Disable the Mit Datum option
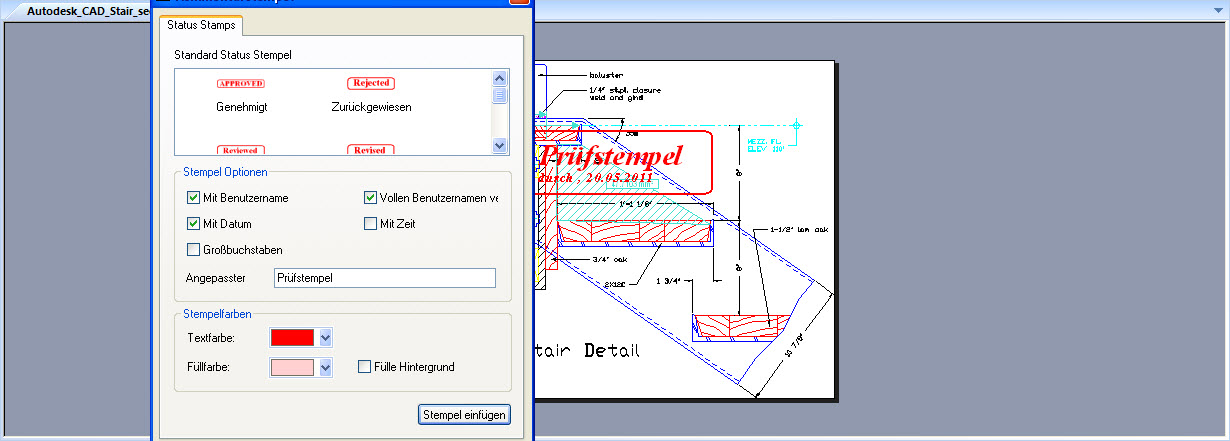 coord(194,224)
